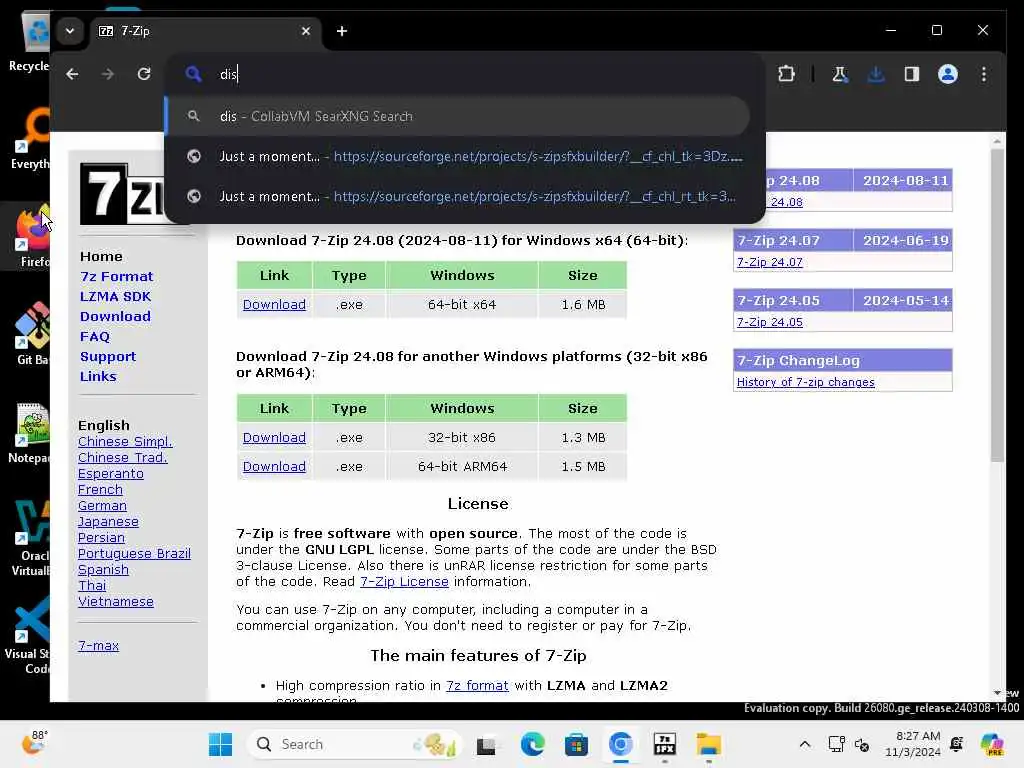Open the weather widget showing 88°
This screenshot has width=1024, height=768.
tap(34, 743)
